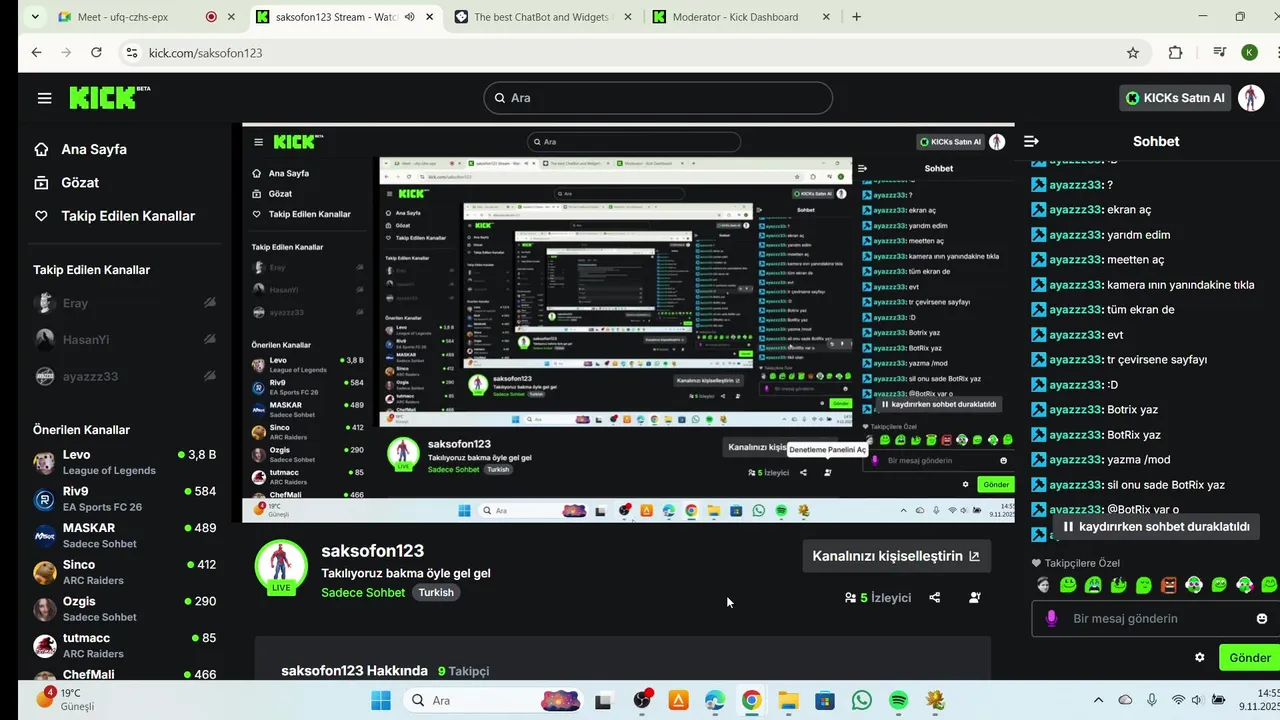This screenshot has height=720, width=1280.
Task: Select the gray face emote category
Action: (1043, 584)
